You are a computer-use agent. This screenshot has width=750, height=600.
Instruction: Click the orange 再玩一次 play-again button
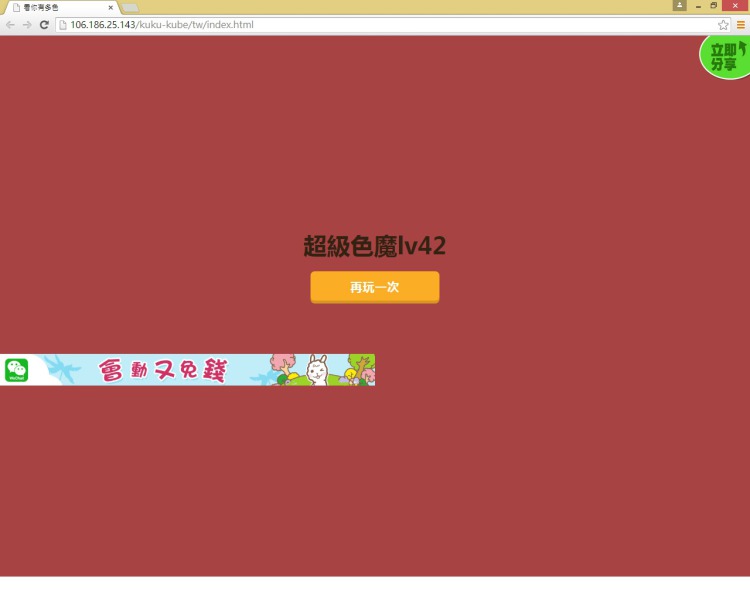tap(375, 287)
